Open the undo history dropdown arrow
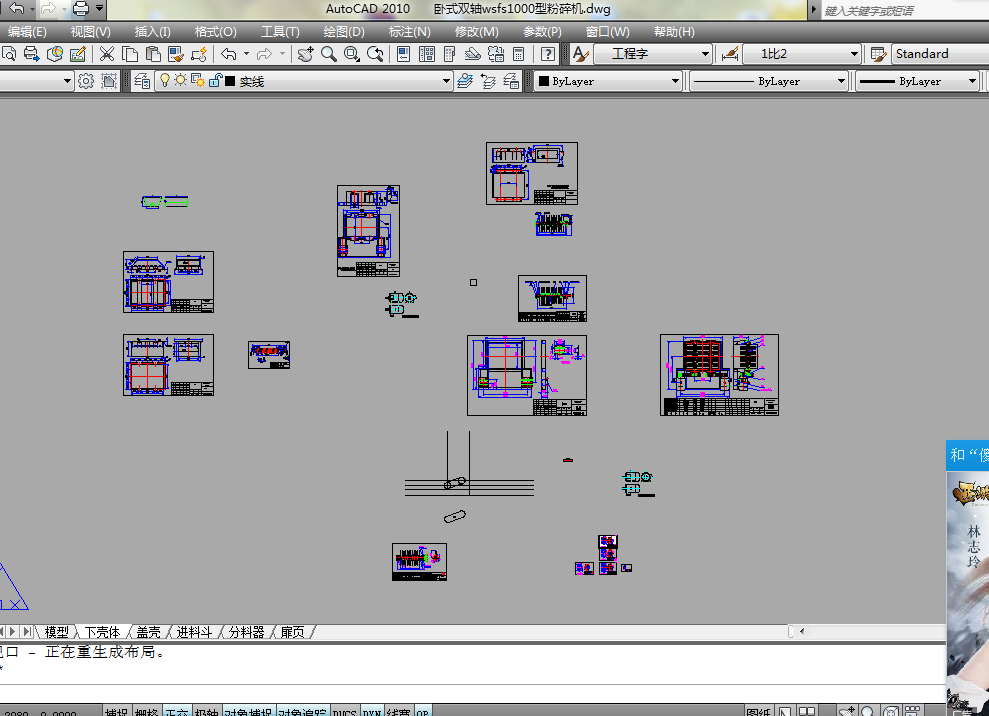The height and width of the screenshot is (716, 989). point(246,54)
